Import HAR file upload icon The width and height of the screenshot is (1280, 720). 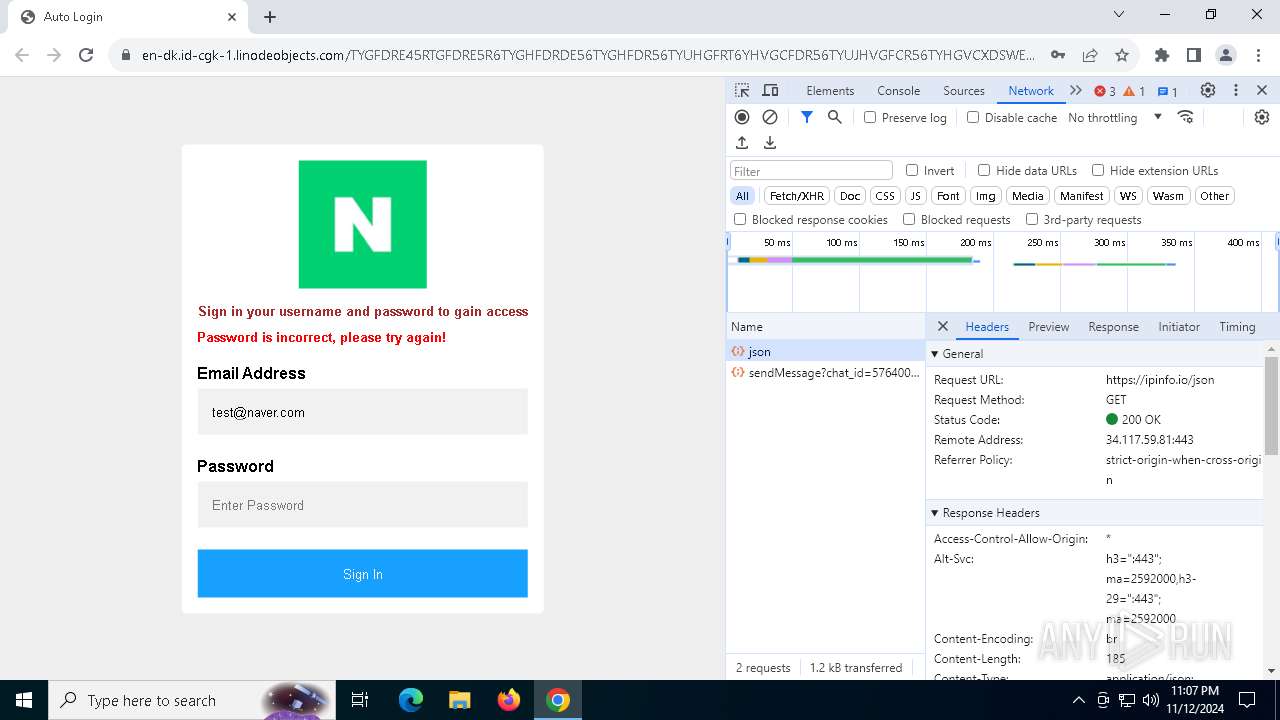coord(742,143)
